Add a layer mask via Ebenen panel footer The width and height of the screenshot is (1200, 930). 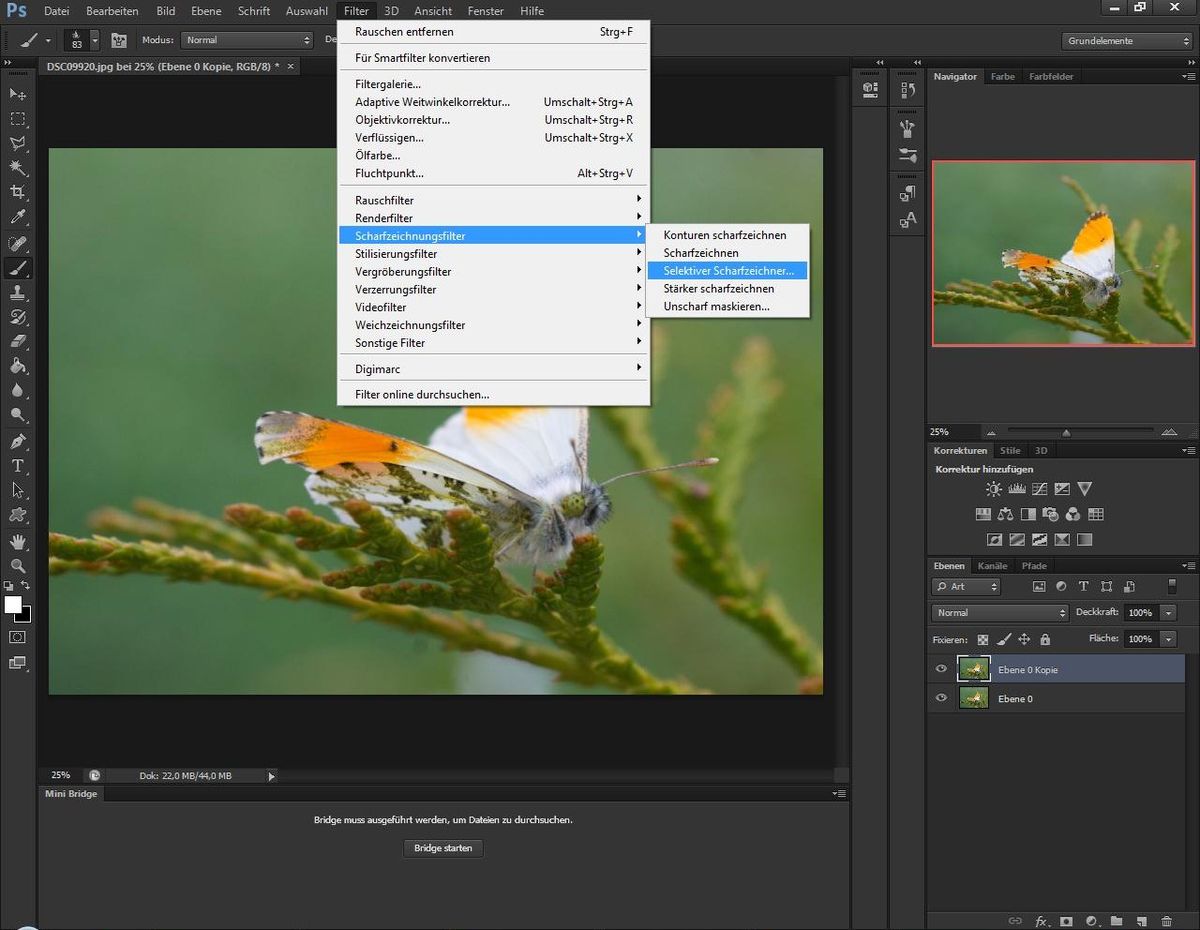pos(1066,921)
